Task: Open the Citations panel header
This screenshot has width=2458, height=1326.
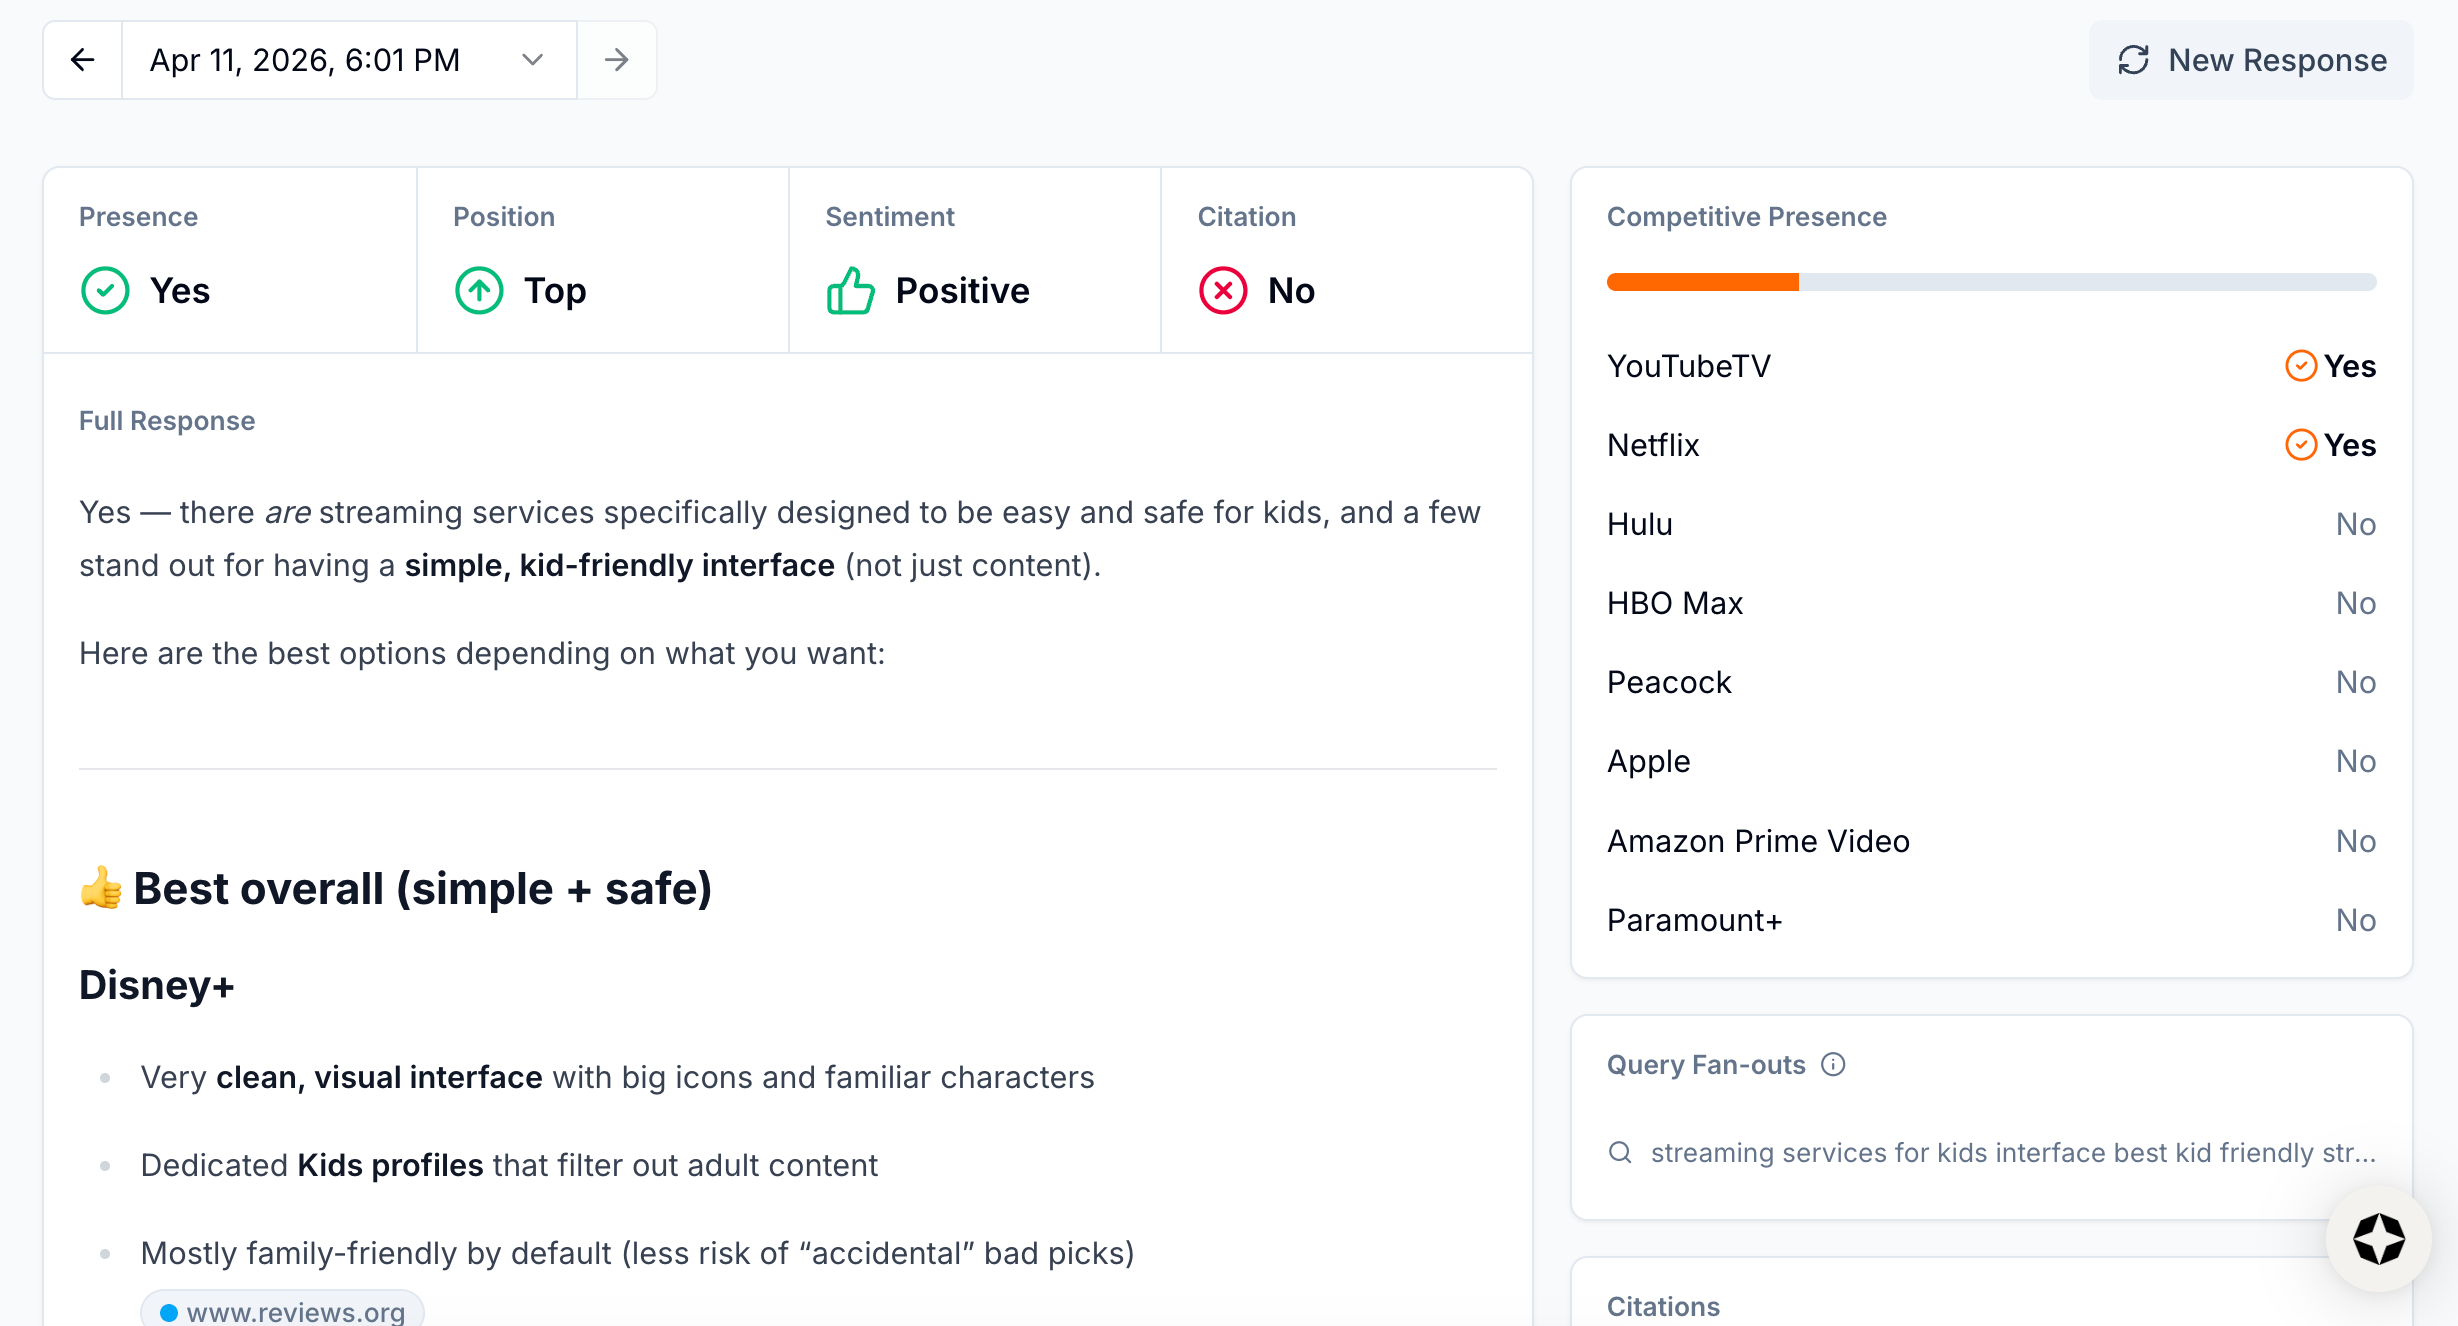Action: [x=1663, y=1306]
